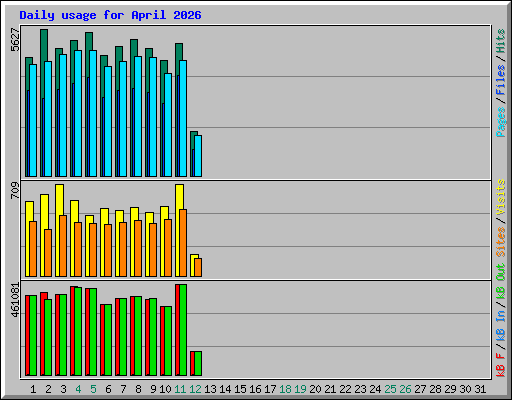Click day label 3 on the axis

click(x=63, y=389)
